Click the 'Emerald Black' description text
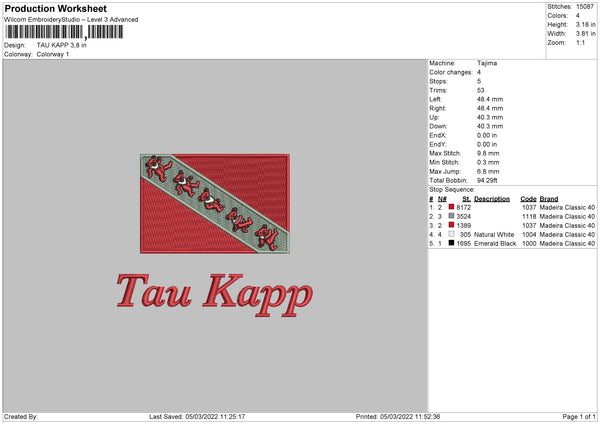Viewport: 600px width, 424px height. click(x=495, y=243)
